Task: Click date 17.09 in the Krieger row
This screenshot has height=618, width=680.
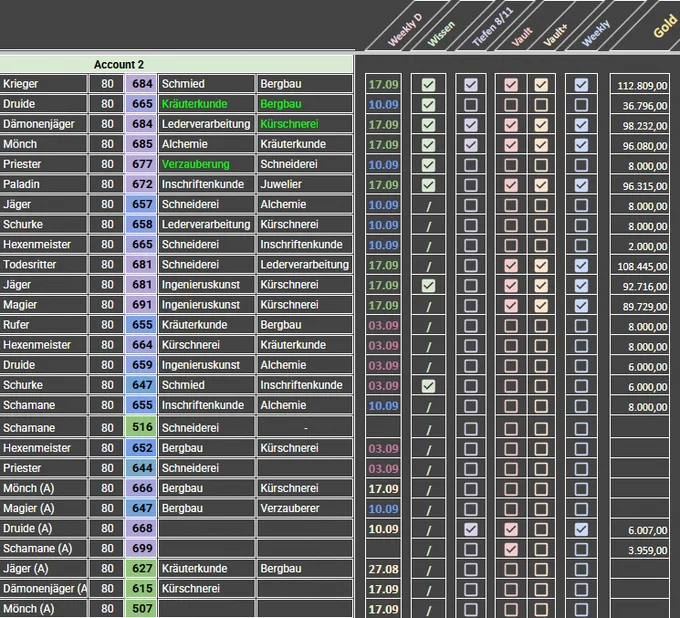Action: point(383,84)
